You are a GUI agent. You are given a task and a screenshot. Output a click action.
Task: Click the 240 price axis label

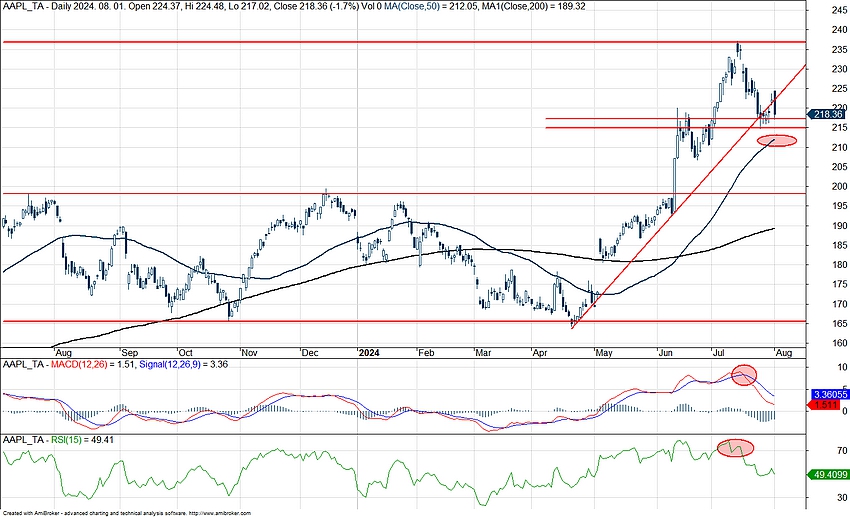click(x=838, y=30)
